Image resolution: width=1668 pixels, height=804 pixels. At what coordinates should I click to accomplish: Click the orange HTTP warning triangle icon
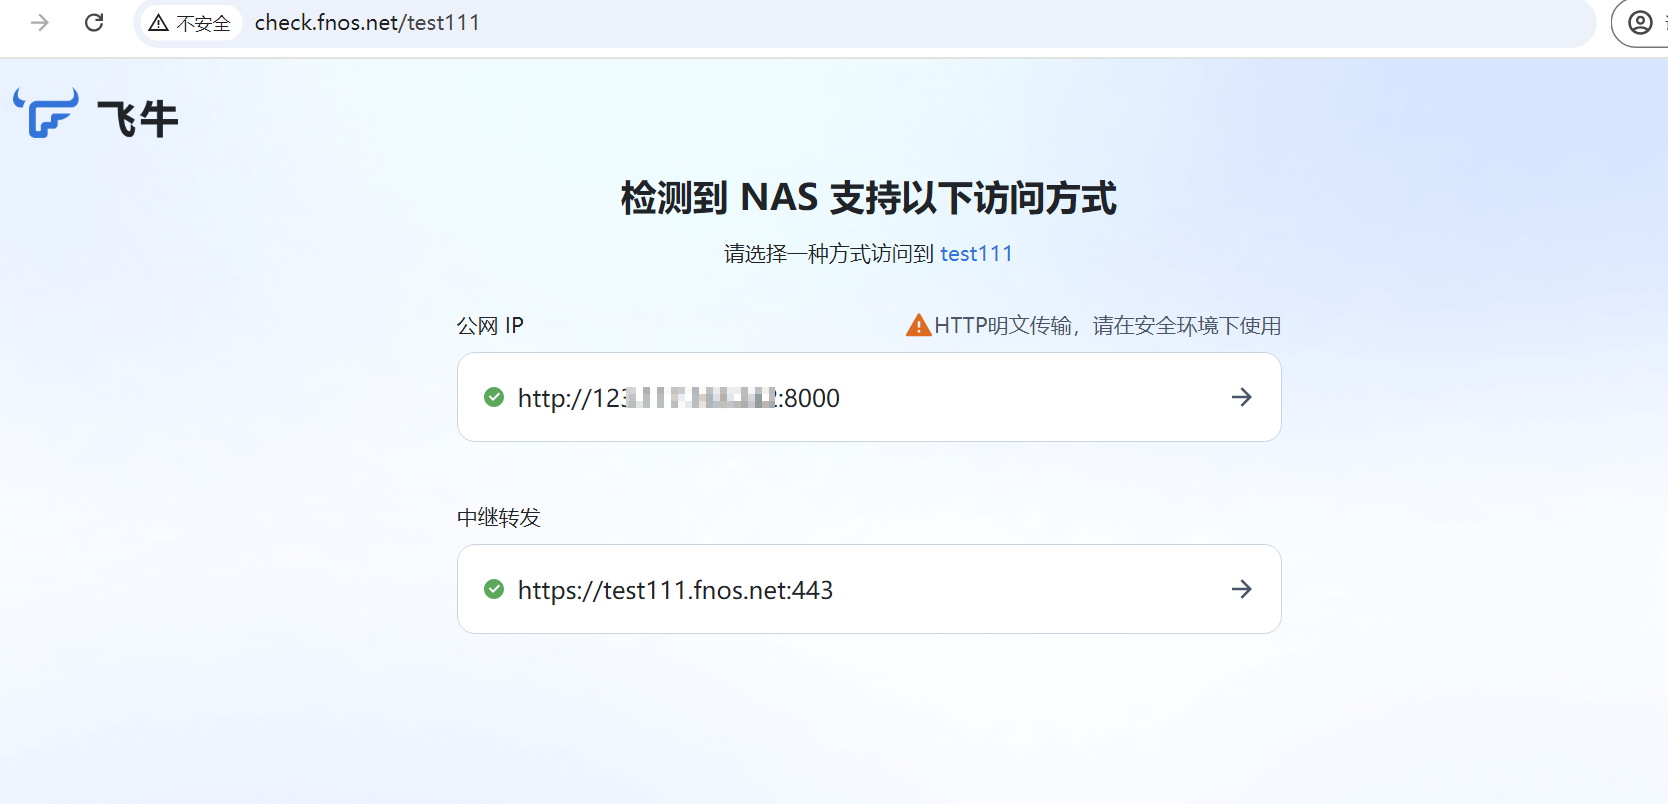point(918,325)
